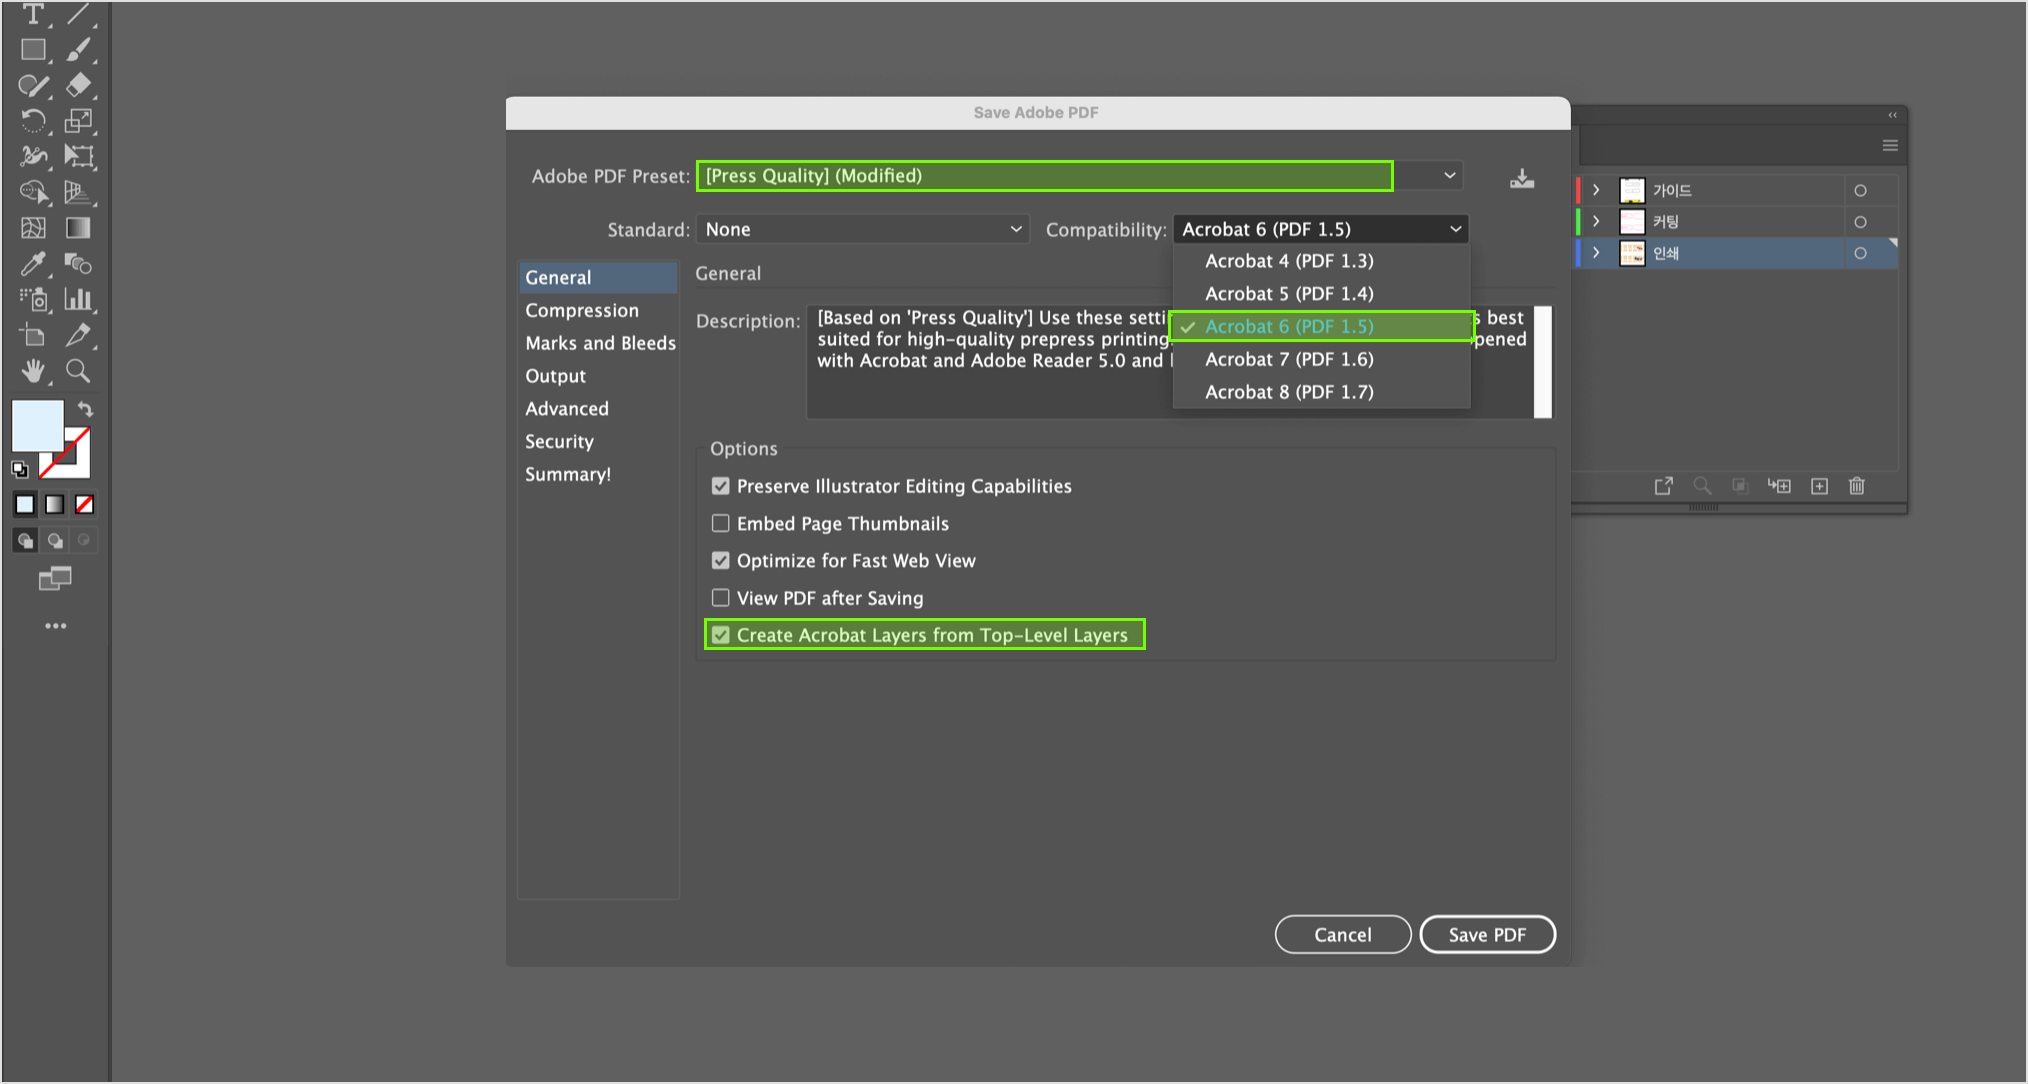The height and width of the screenshot is (1084, 2028).
Task: Click target circle of 인쇄 layer
Action: (x=1860, y=253)
